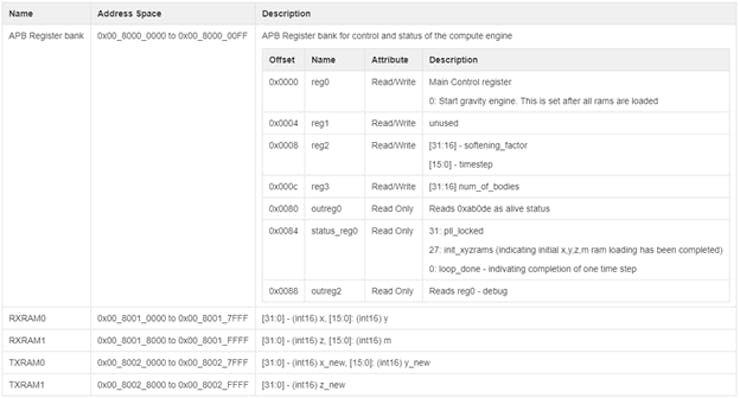
Task: Click the APB Register bank name cell
Action: click(46, 36)
